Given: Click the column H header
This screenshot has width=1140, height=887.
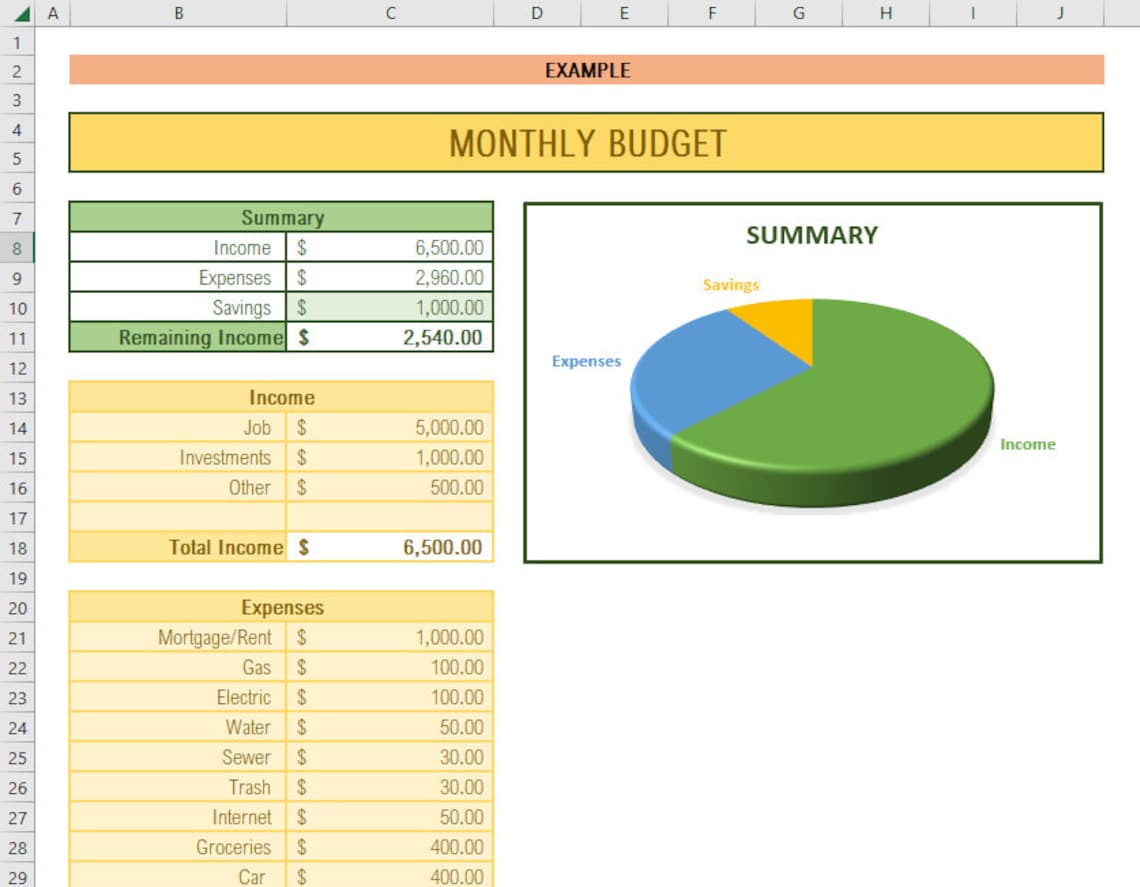Looking at the screenshot, I should click(x=885, y=13).
